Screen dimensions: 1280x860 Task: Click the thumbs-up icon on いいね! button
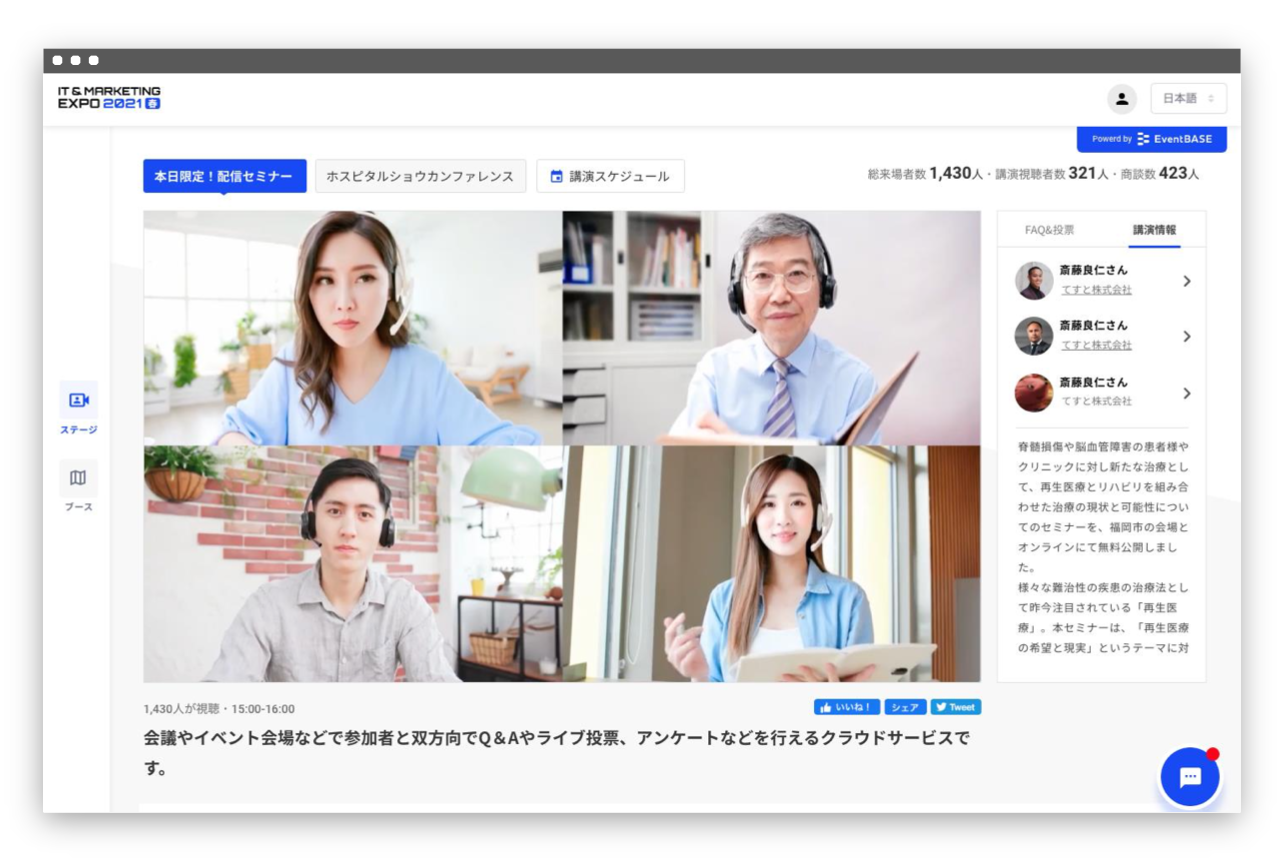tap(828, 706)
